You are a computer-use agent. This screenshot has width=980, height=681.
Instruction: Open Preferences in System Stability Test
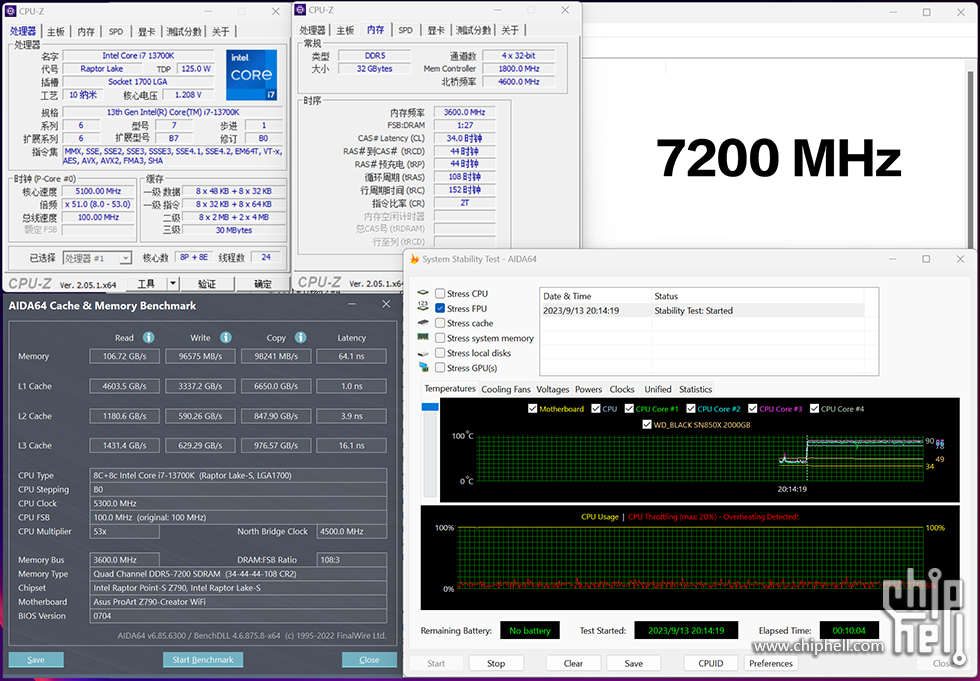point(771,664)
